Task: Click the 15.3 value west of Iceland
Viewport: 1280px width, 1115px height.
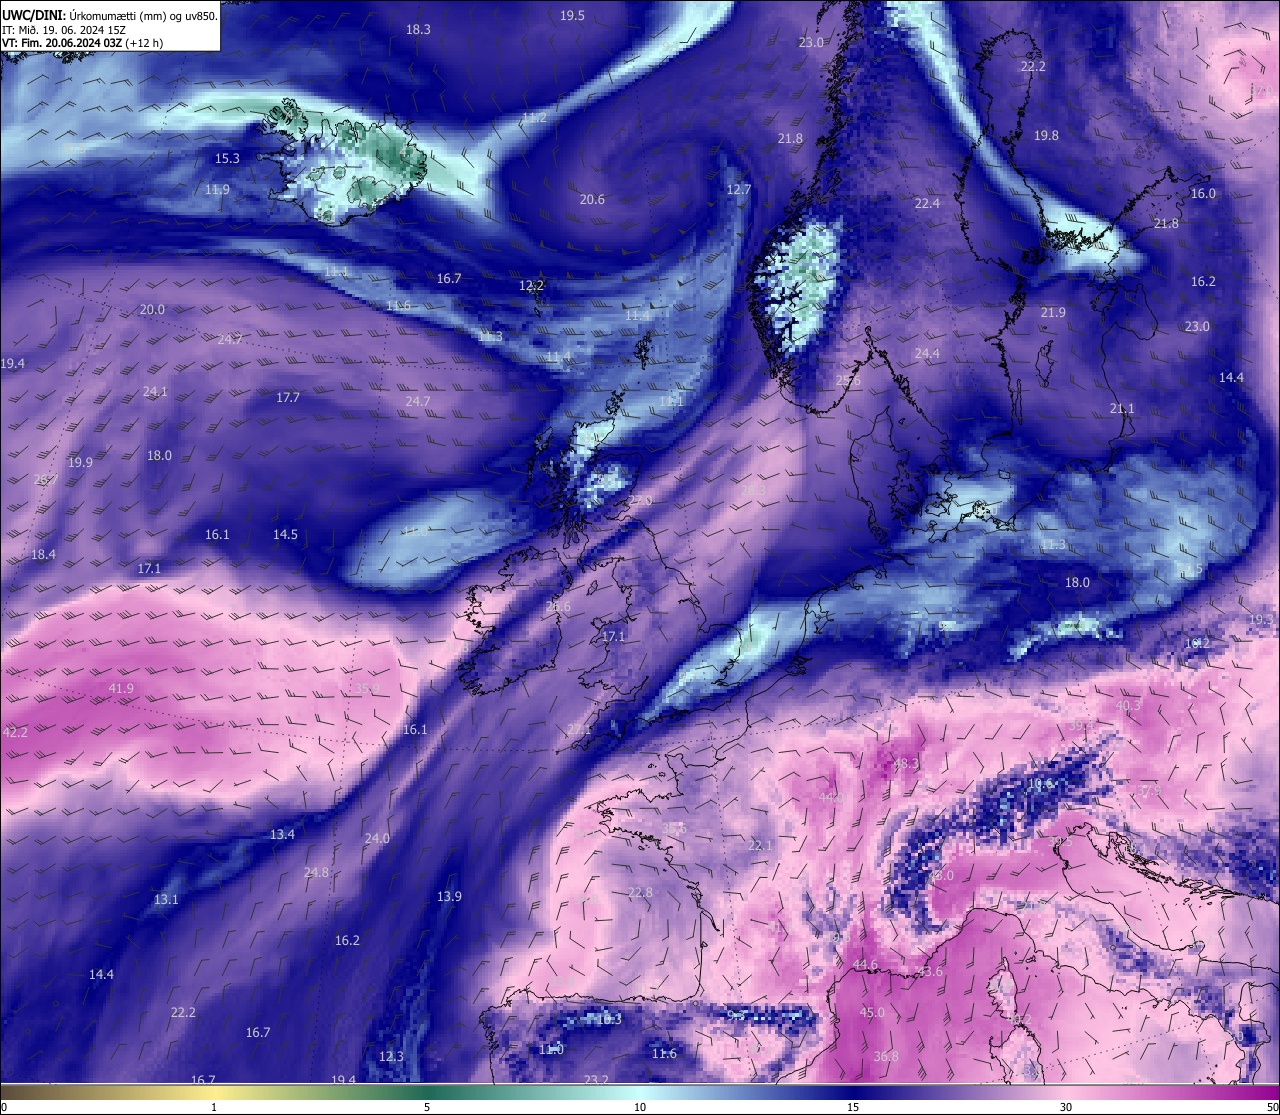Action: click(x=227, y=159)
